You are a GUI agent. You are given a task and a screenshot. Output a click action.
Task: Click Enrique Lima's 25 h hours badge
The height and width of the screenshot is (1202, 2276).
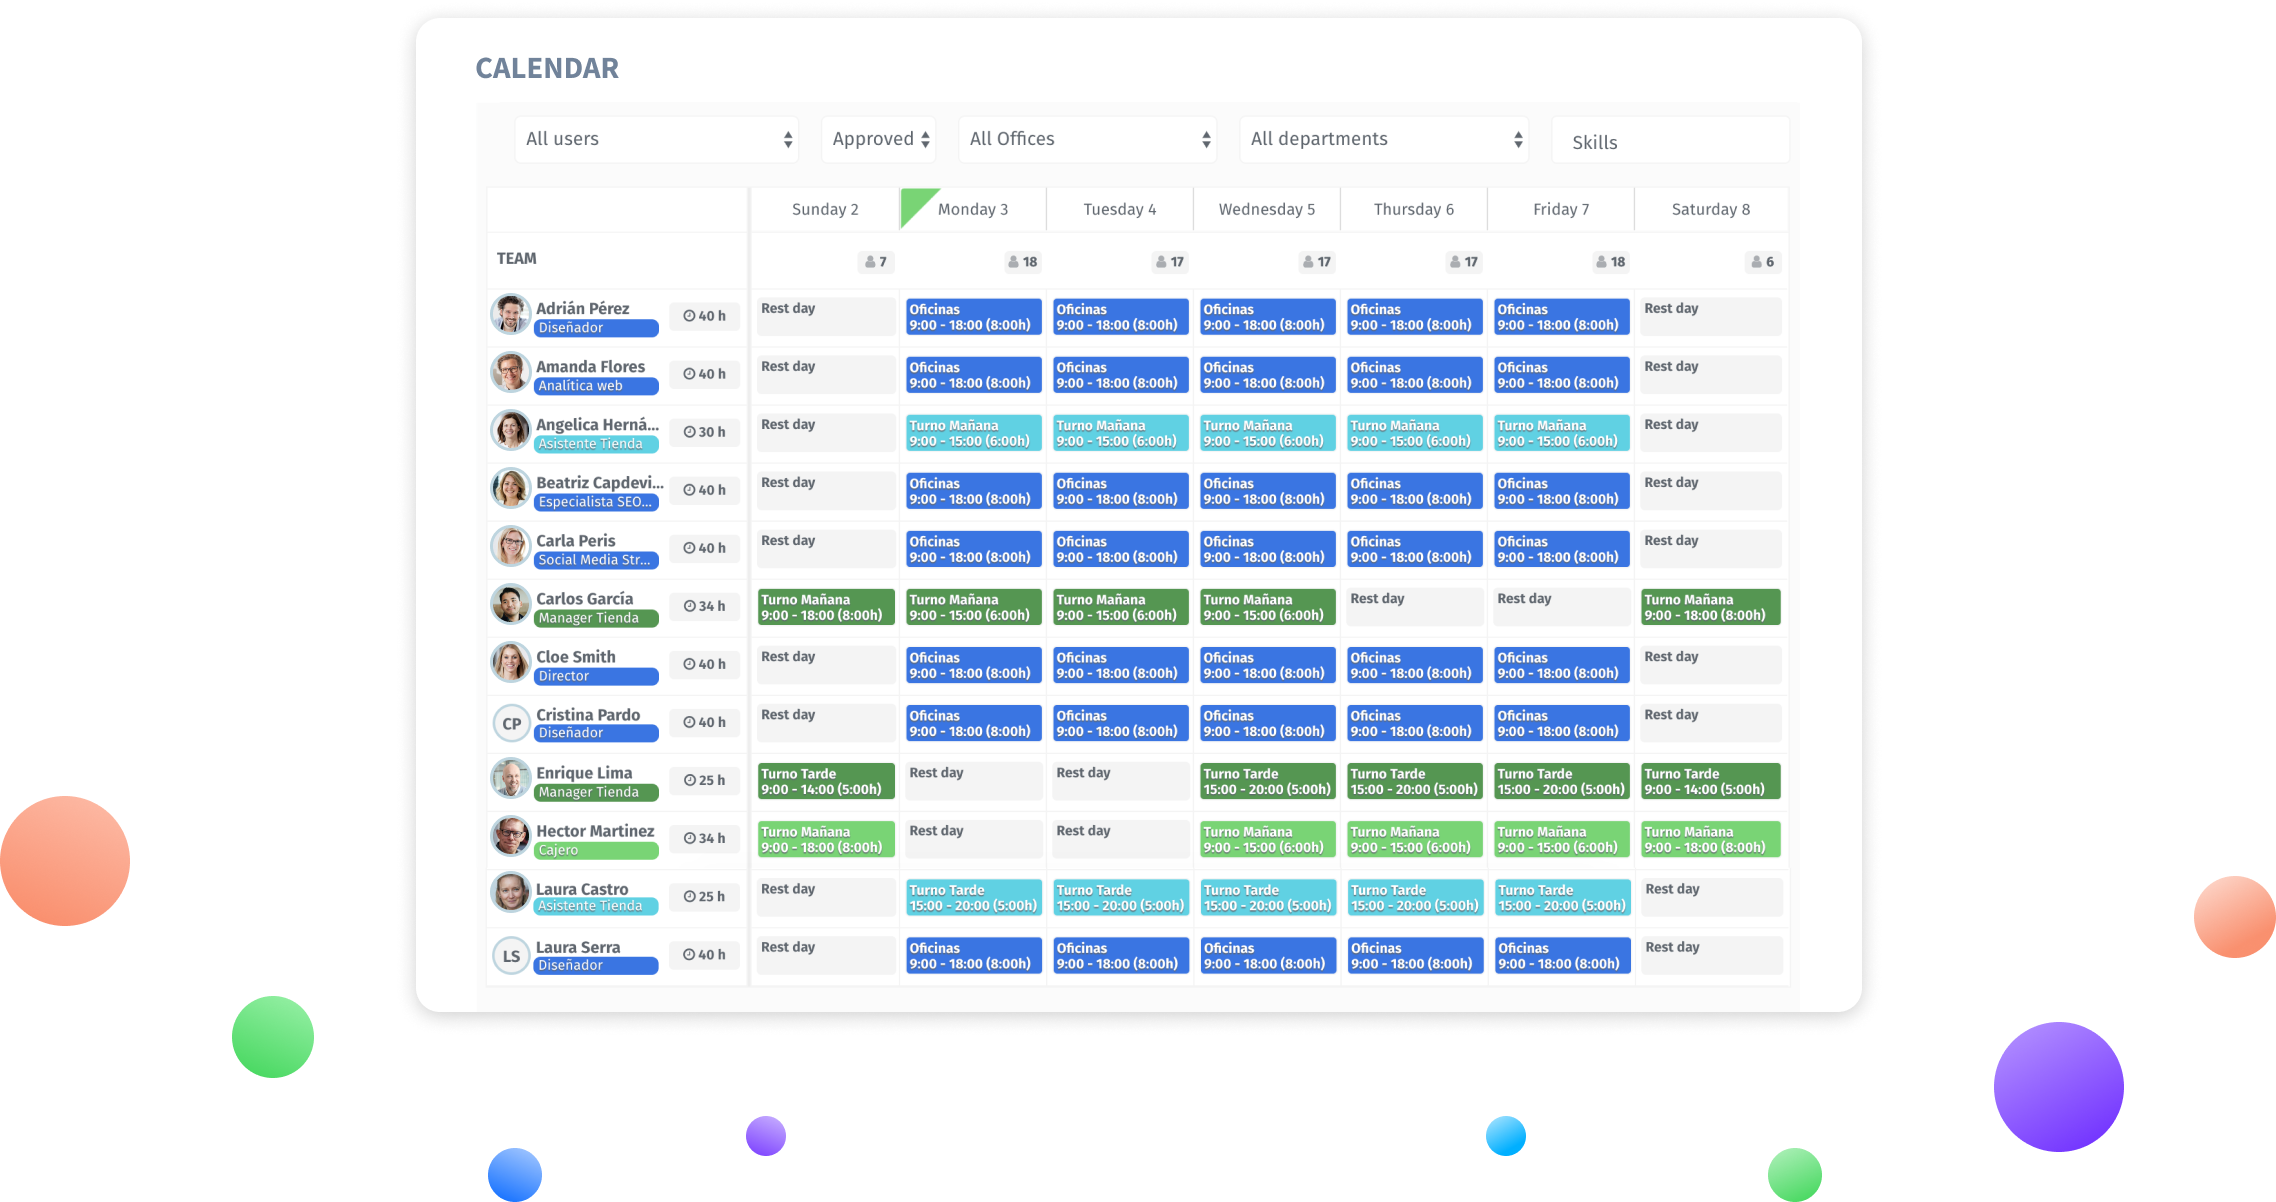[704, 780]
